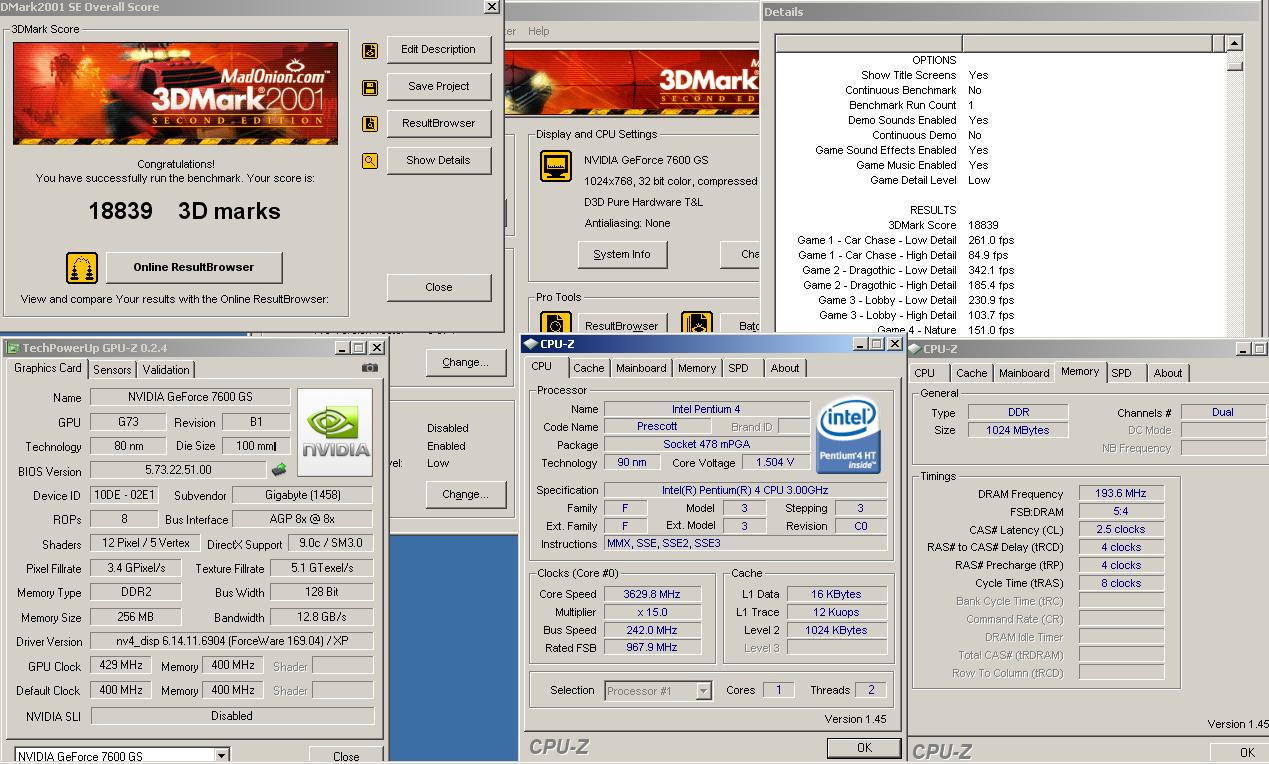Click the Save Project floppy icon
The width and height of the screenshot is (1269, 764).
click(x=370, y=88)
